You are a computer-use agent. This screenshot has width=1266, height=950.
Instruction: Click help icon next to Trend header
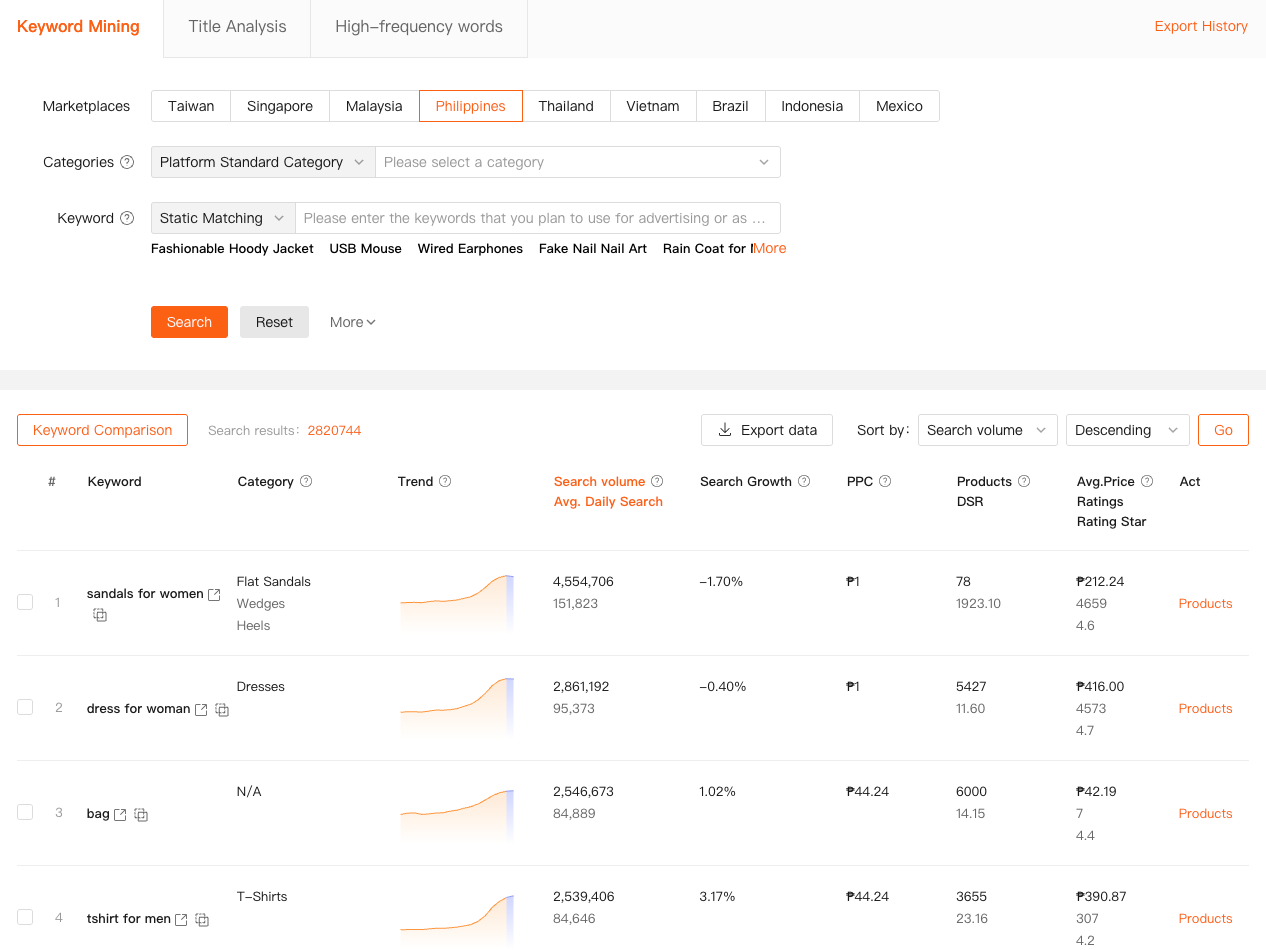pos(445,481)
